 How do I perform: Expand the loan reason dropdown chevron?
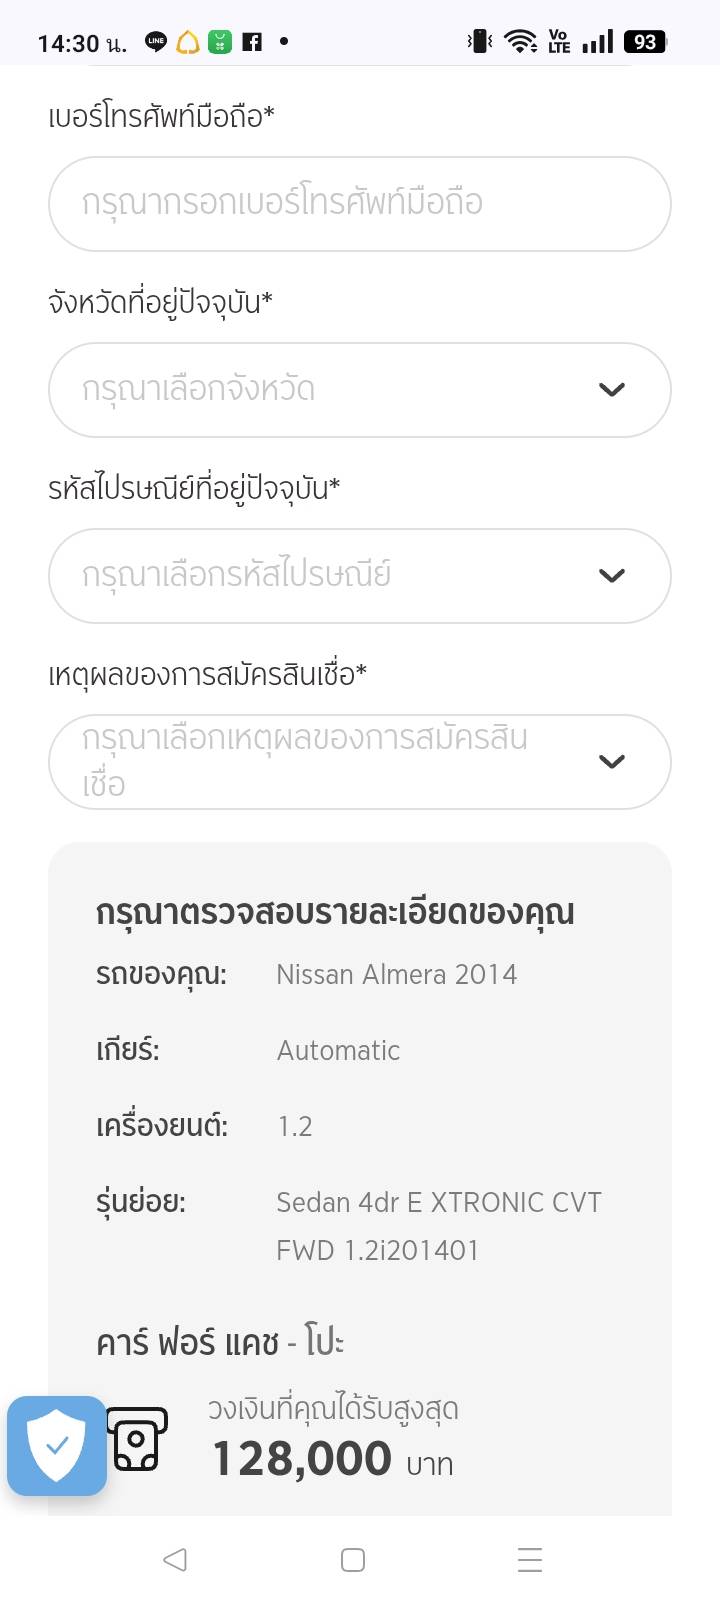click(611, 761)
